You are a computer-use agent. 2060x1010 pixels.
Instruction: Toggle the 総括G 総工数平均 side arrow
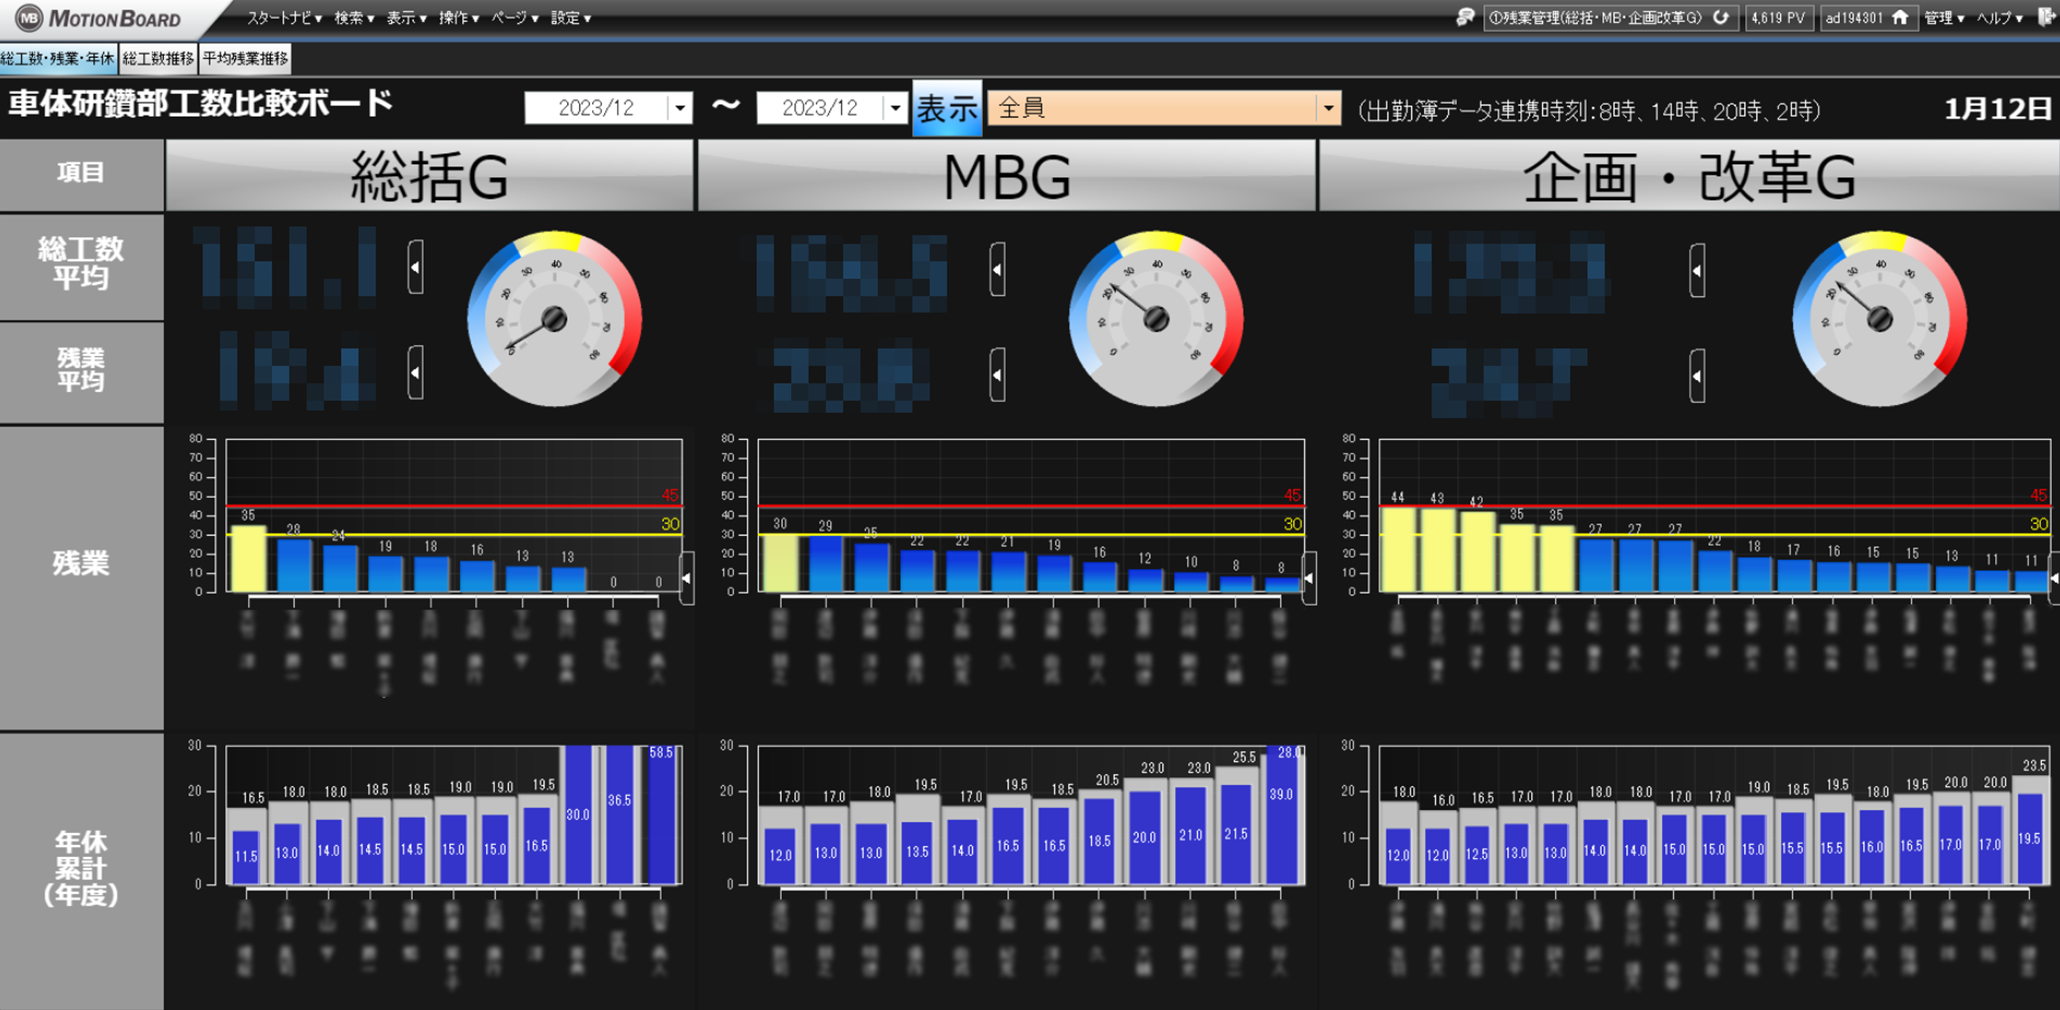click(x=415, y=267)
